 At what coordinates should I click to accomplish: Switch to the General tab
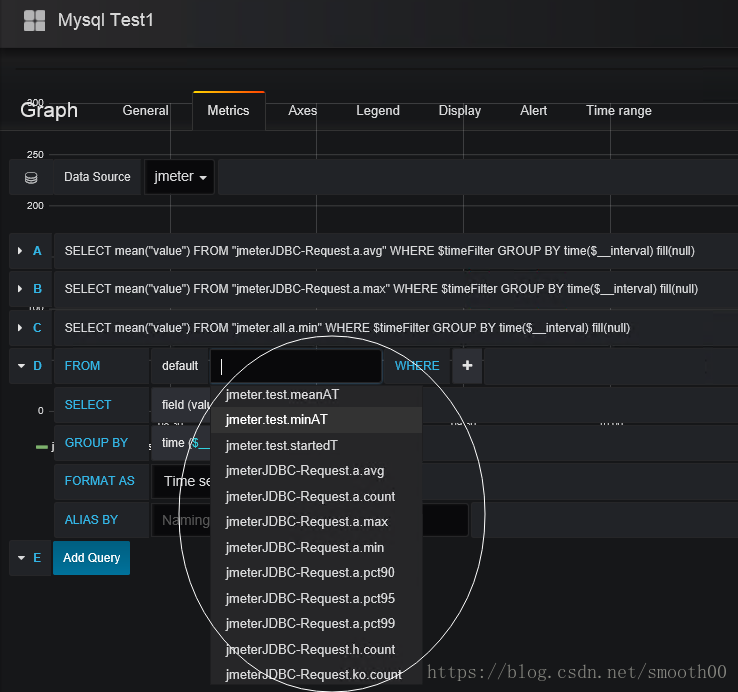click(145, 111)
